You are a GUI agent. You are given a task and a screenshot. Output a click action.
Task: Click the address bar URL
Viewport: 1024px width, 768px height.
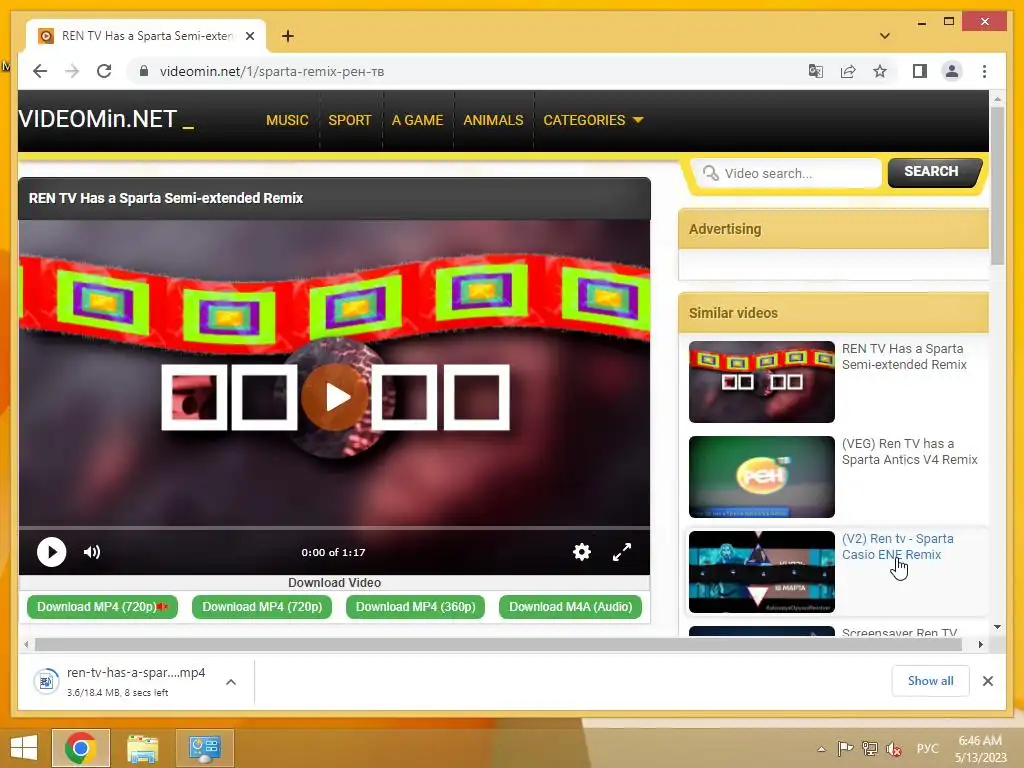[x=272, y=71]
